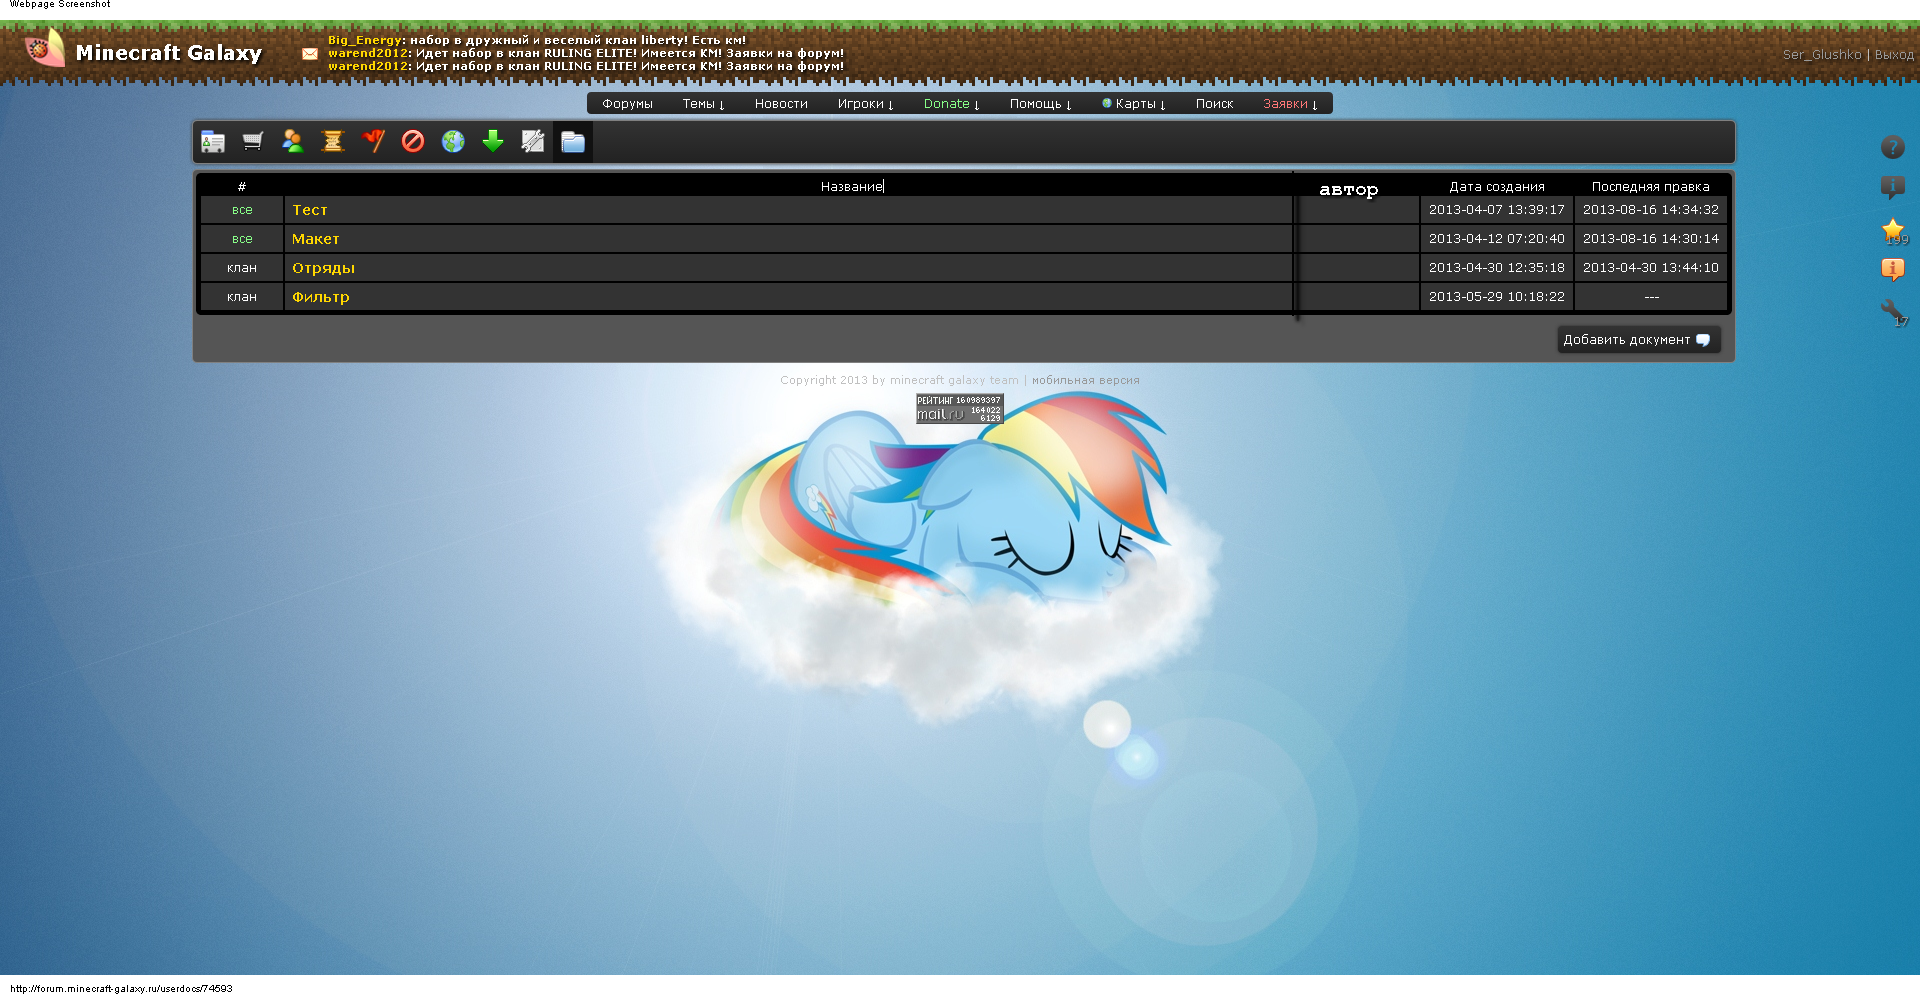Click the Последняя правка column header
This screenshot has height=995, width=1920.
coord(1651,187)
